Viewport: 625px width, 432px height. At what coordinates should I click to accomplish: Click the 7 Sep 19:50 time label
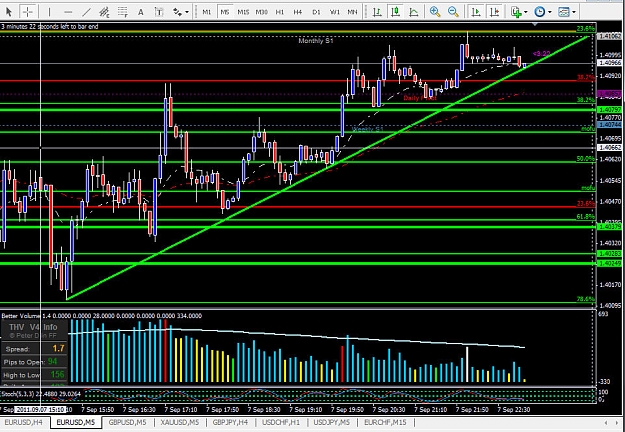pos(348,410)
